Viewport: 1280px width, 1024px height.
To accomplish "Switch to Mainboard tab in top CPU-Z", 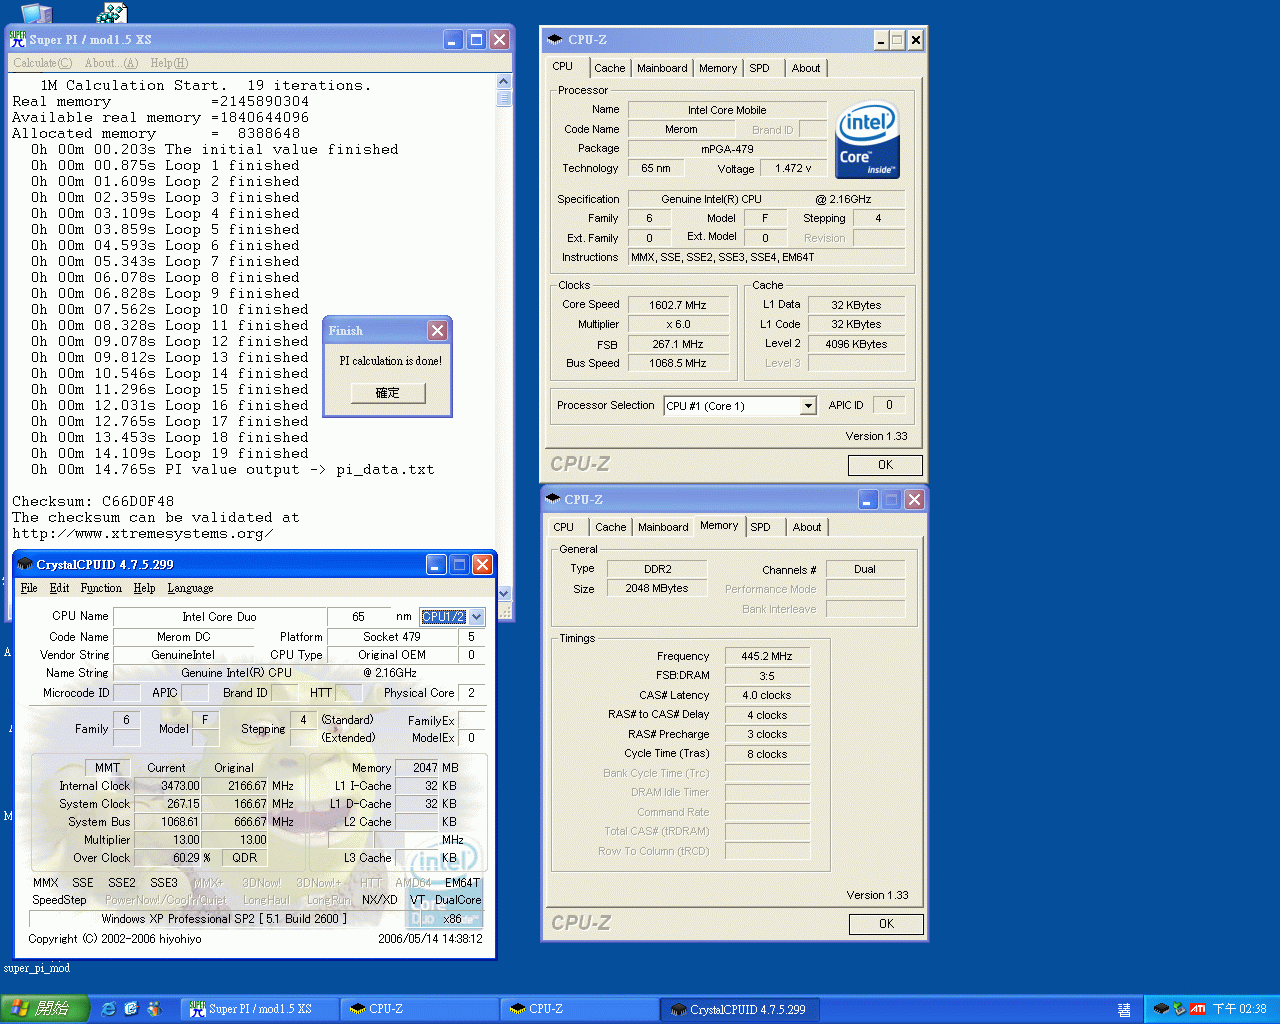I will [662, 68].
